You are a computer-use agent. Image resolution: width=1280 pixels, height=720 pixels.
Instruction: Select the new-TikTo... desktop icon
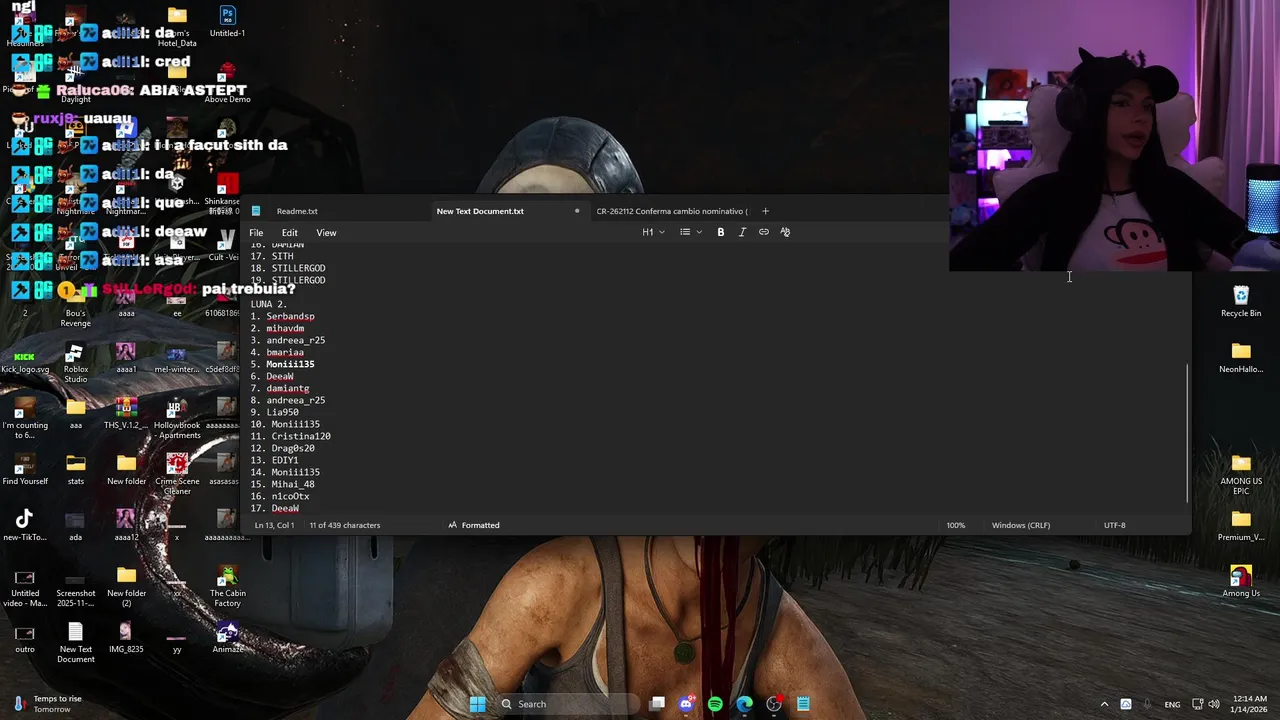point(25,525)
